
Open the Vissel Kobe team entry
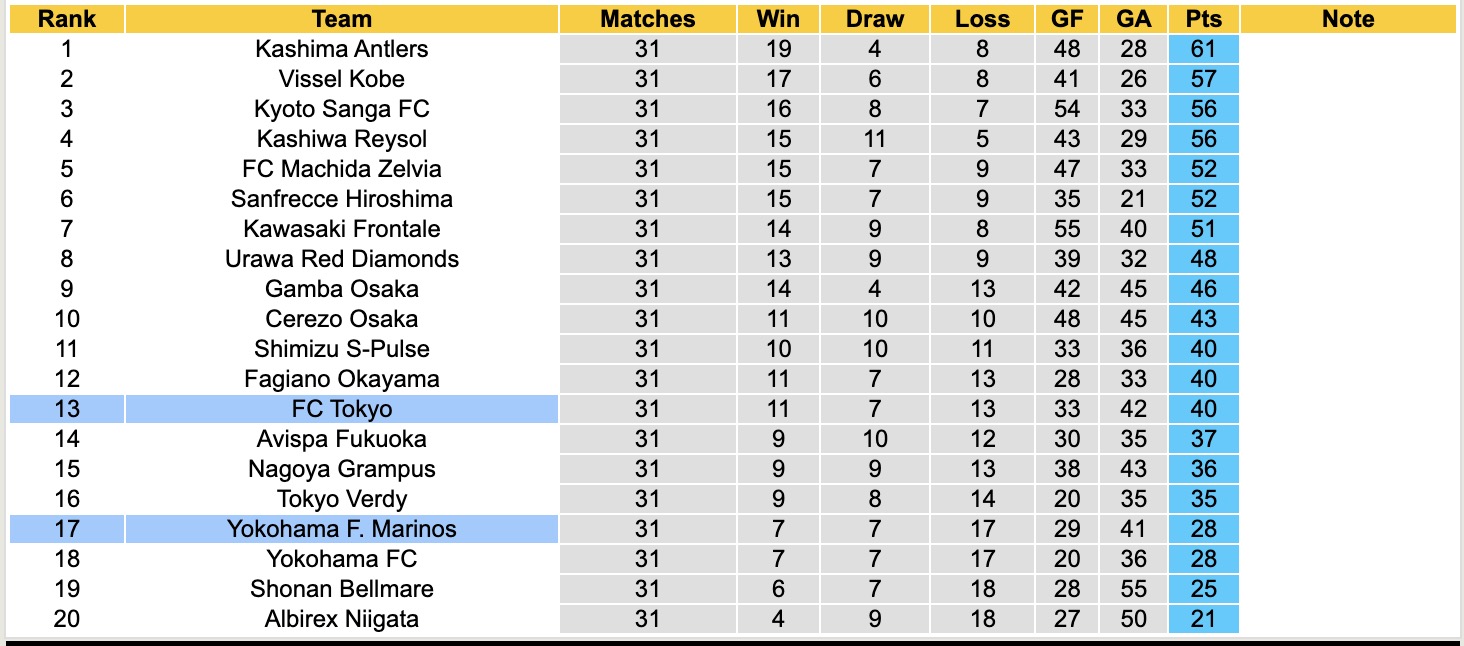pos(341,79)
